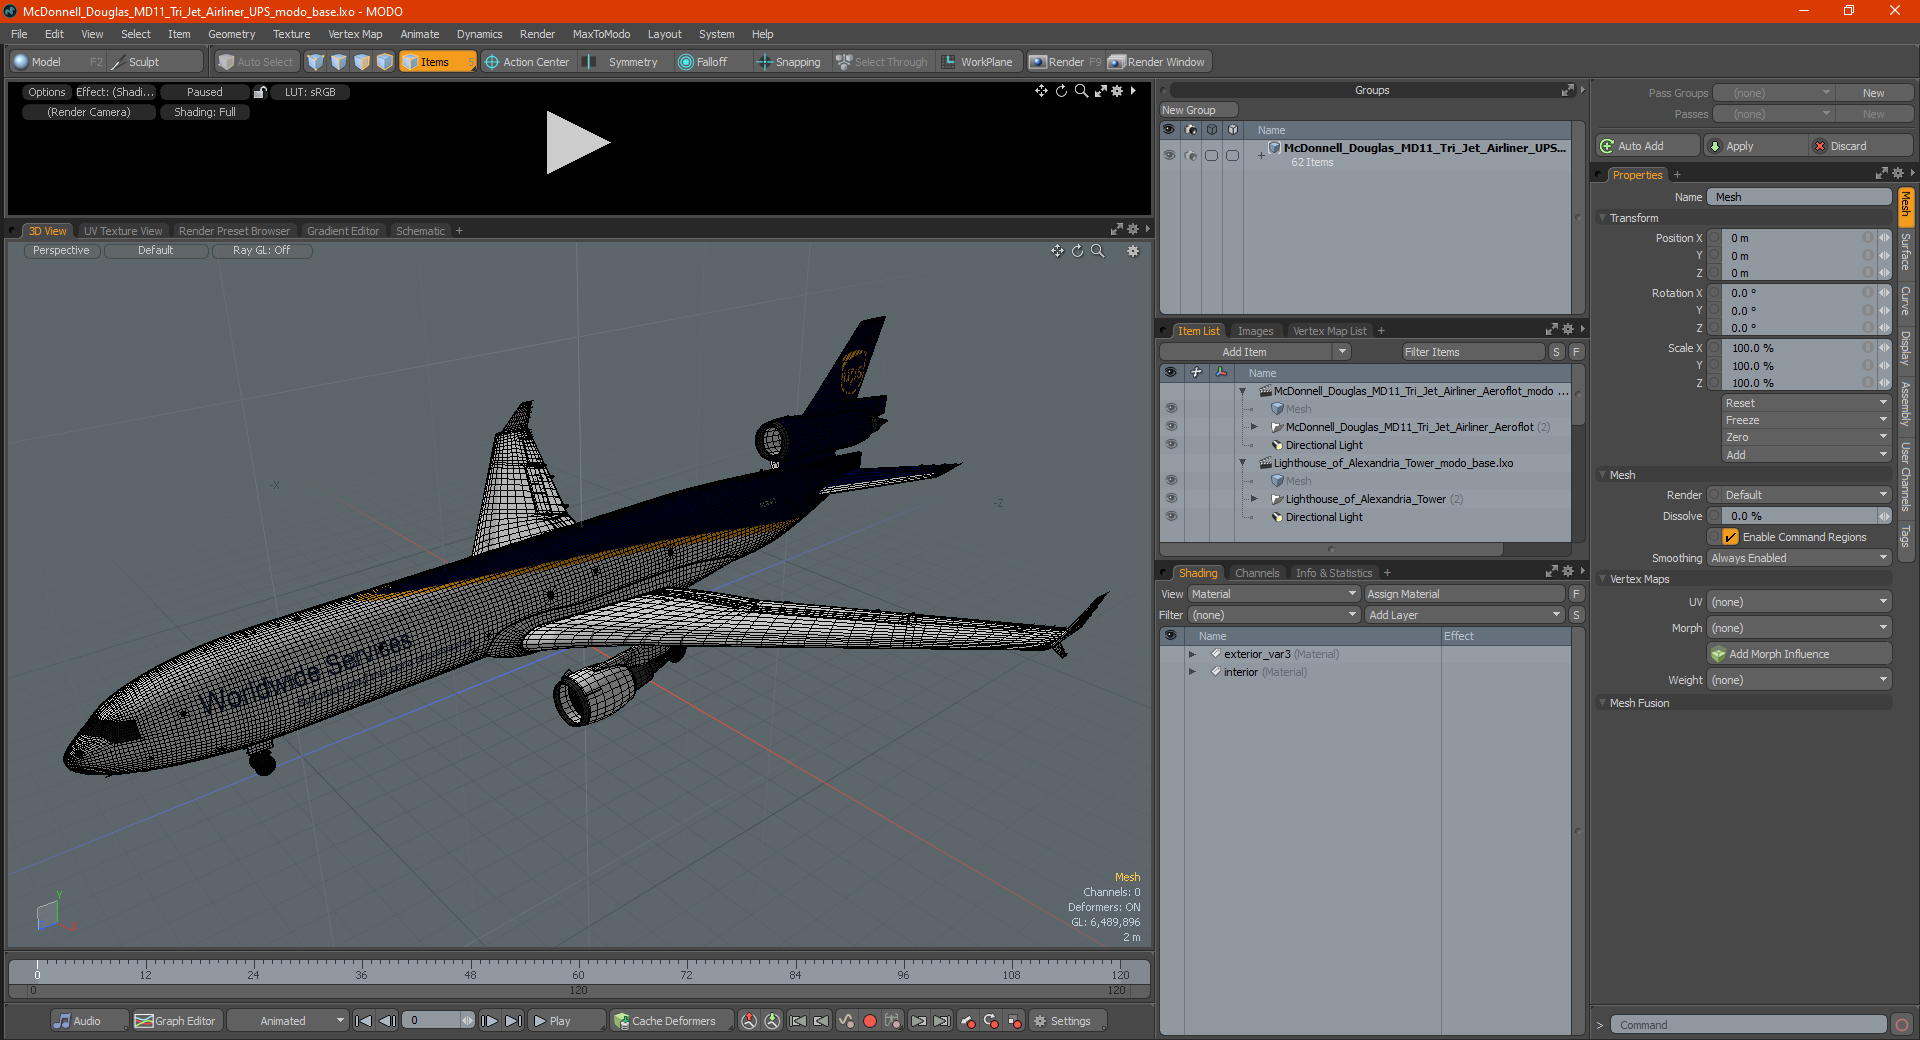Activate Items selection mode
The width and height of the screenshot is (1920, 1040).
click(436, 62)
